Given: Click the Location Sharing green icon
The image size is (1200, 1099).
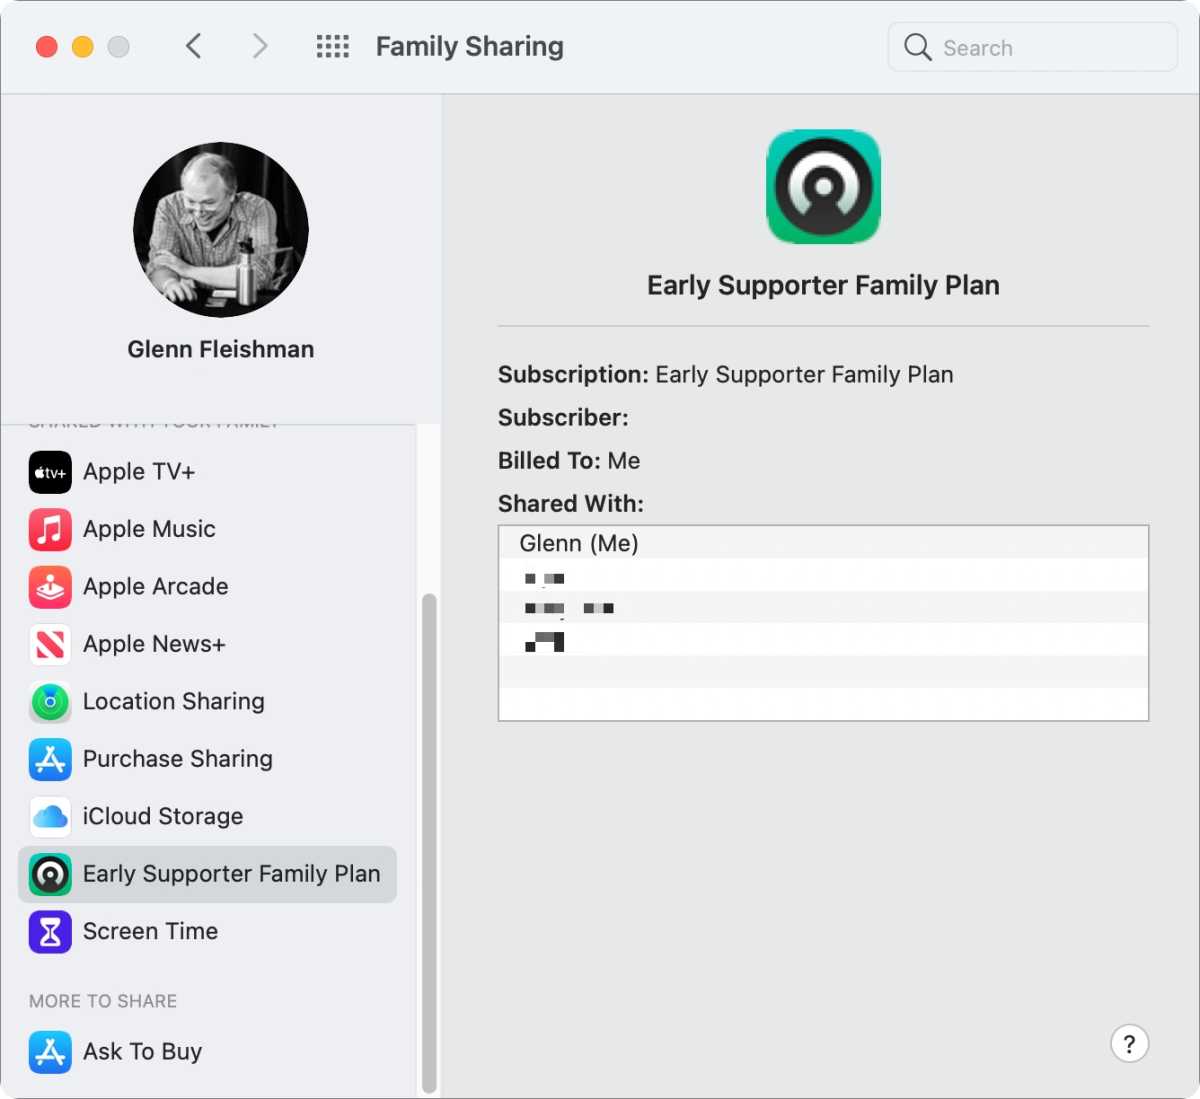Looking at the screenshot, I should (50, 702).
